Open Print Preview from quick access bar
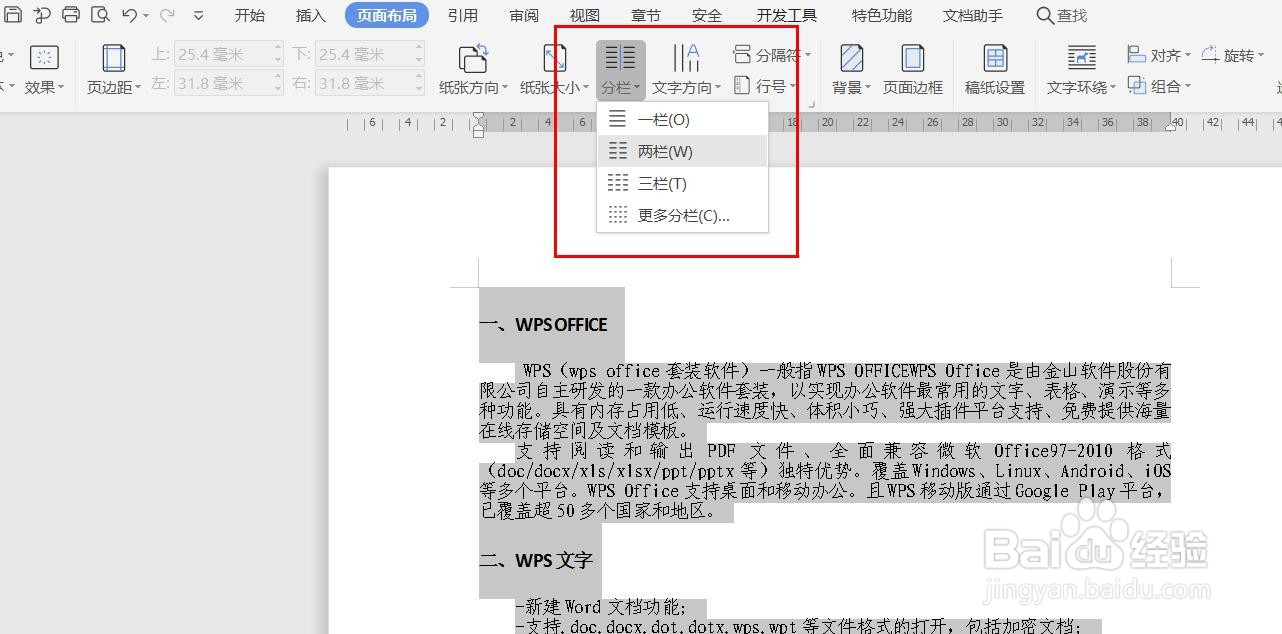 click(100, 15)
